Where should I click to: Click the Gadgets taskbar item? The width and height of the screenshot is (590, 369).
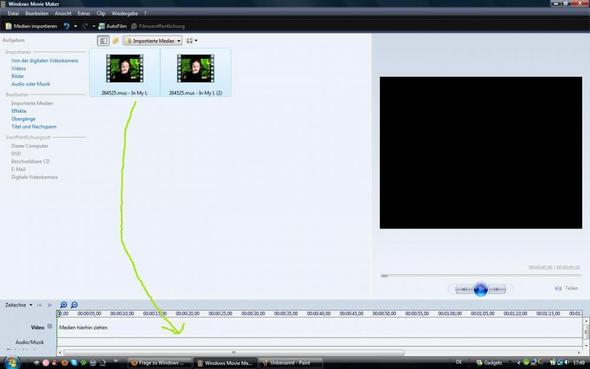click(489, 363)
